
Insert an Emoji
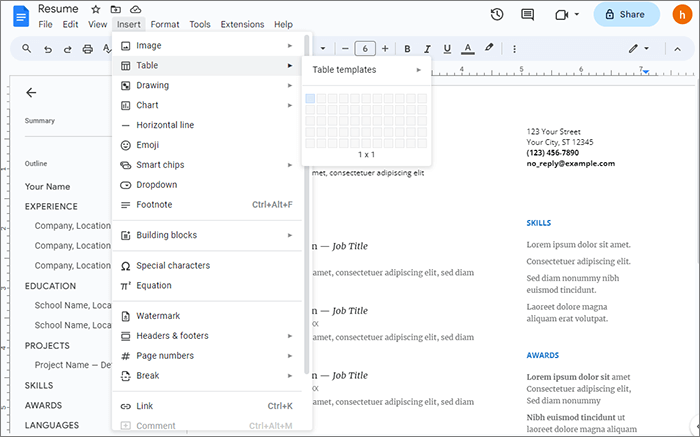coord(207,145)
